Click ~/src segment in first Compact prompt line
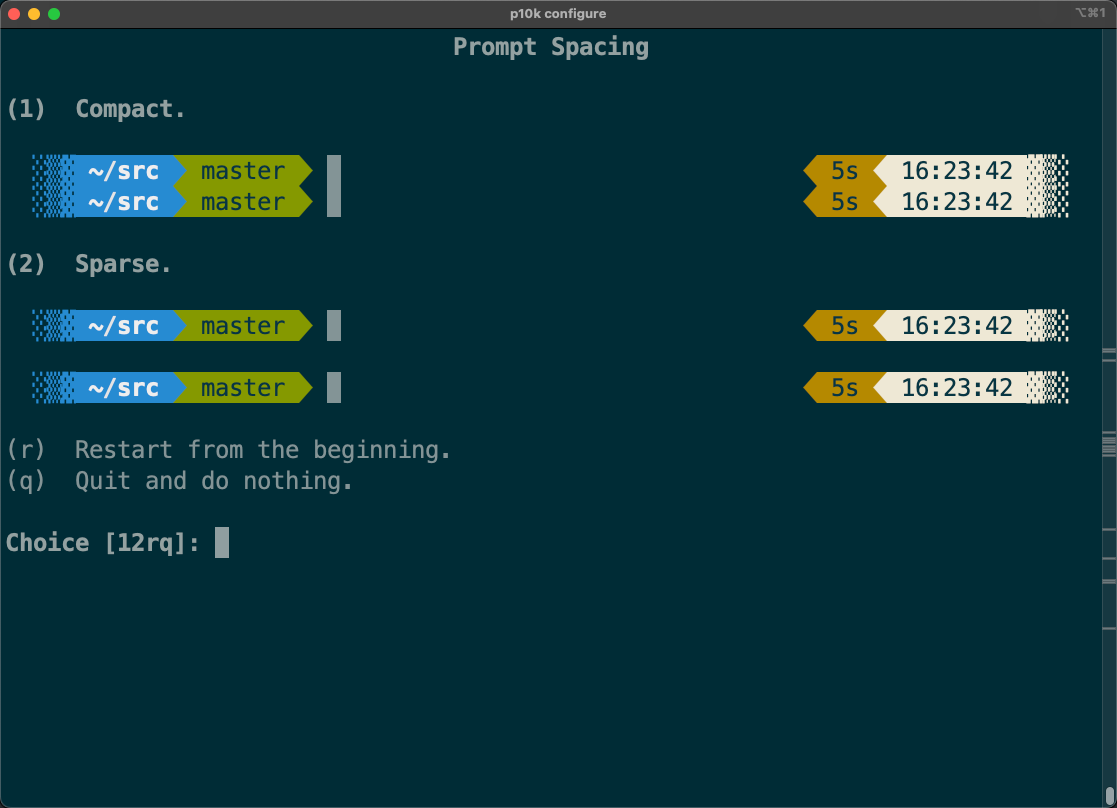 coord(123,171)
